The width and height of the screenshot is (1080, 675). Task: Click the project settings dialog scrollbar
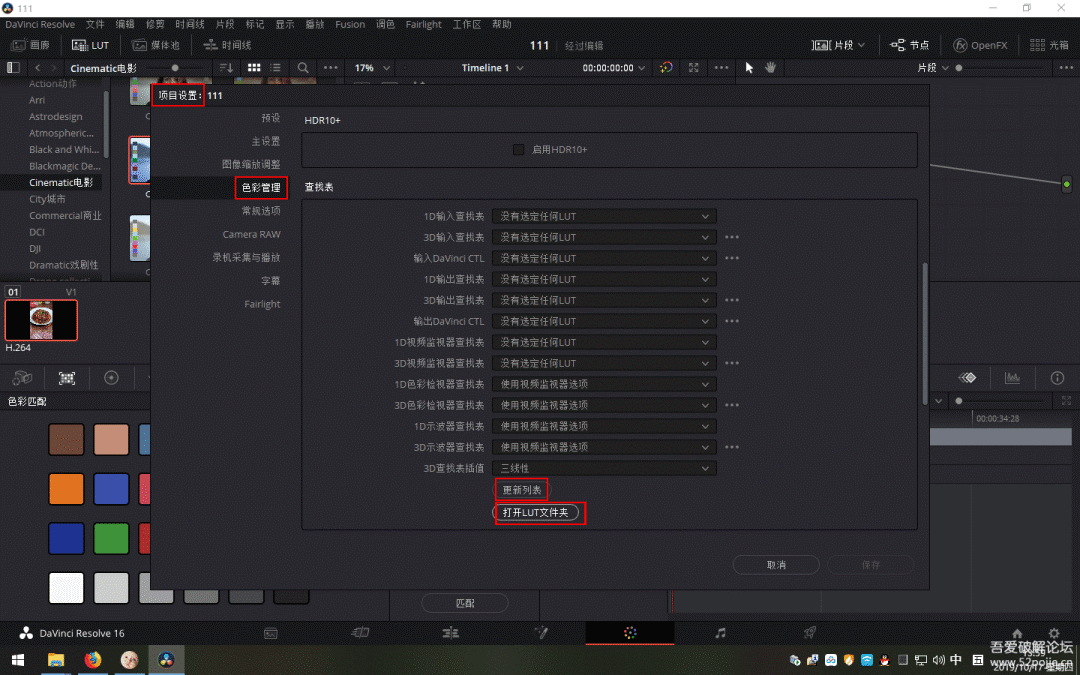click(x=925, y=334)
